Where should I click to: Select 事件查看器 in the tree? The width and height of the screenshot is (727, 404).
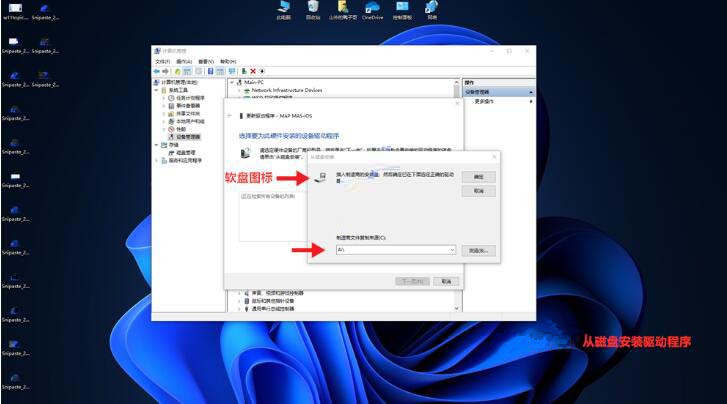pos(184,106)
